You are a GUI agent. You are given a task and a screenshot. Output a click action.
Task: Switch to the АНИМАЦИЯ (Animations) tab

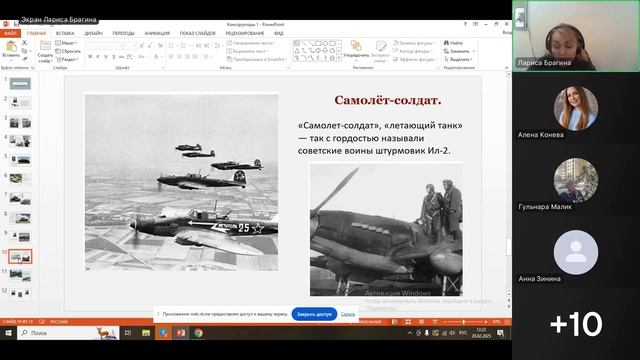tap(157, 33)
